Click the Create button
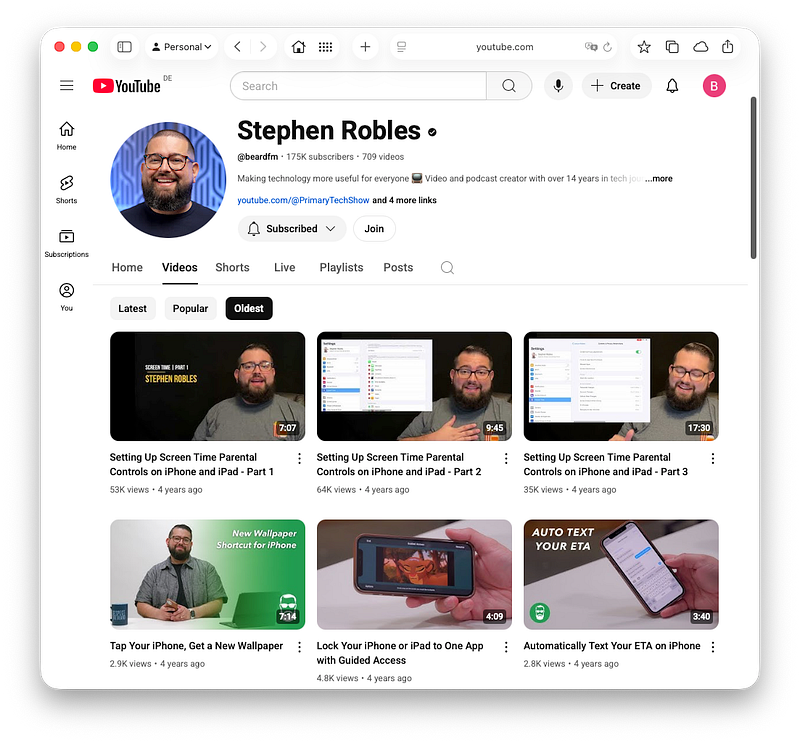 (616, 86)
